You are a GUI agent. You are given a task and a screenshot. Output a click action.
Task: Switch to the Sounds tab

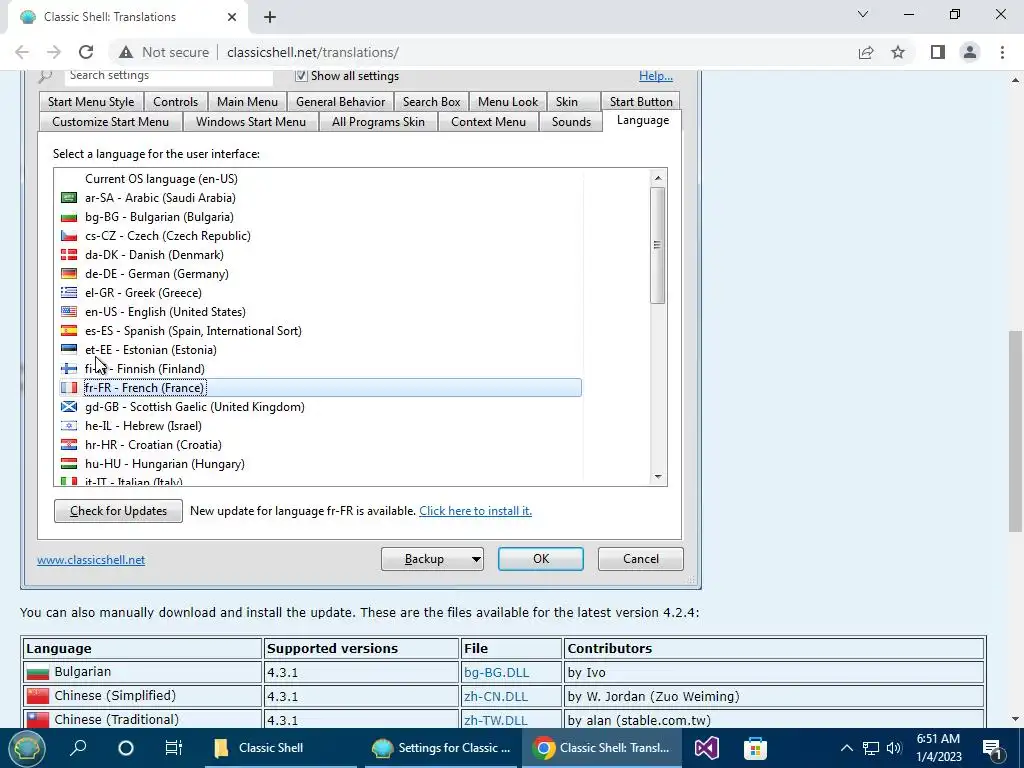571,122
